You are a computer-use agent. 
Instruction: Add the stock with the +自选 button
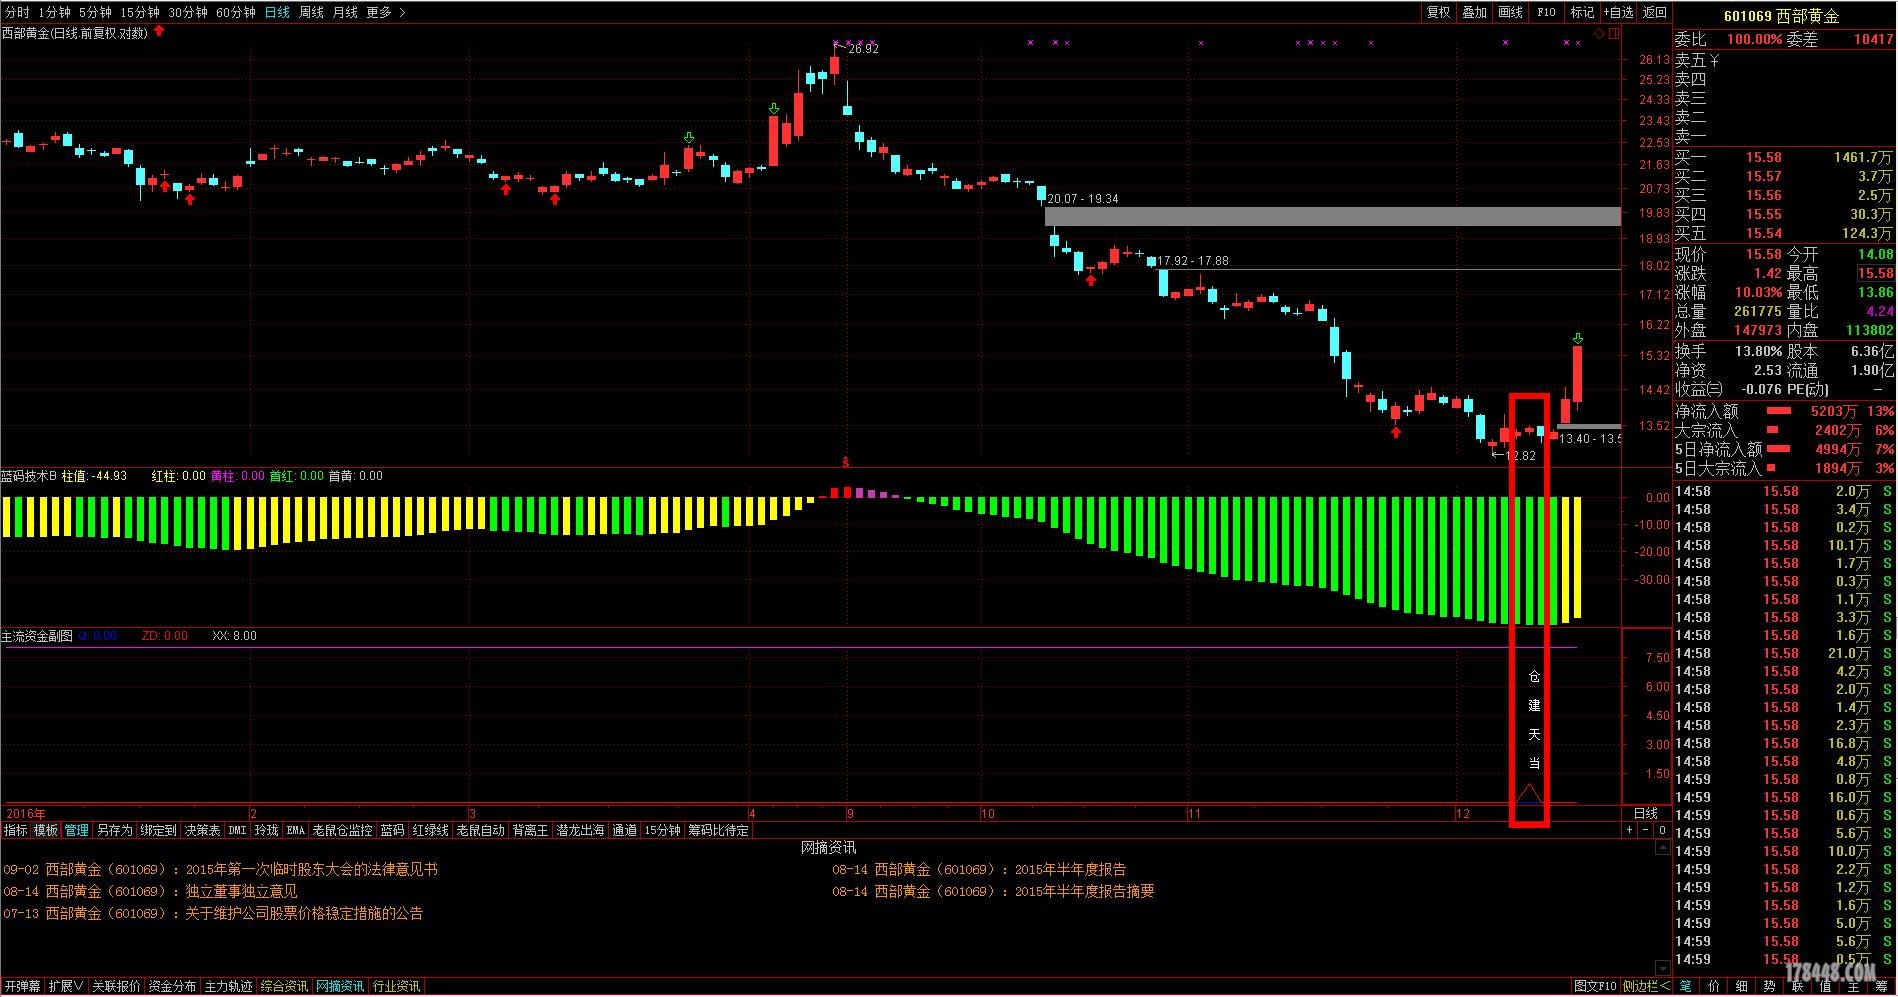coord(1619,12)
